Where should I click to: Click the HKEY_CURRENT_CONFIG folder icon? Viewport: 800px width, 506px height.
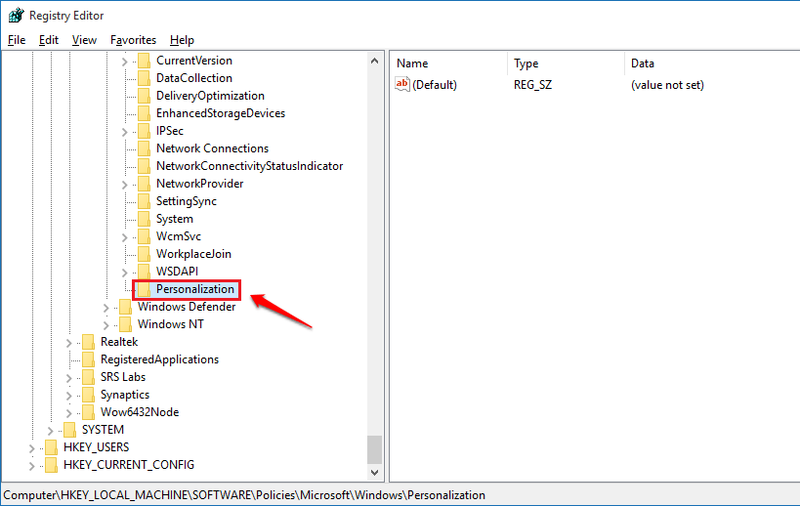click(51, 465)
